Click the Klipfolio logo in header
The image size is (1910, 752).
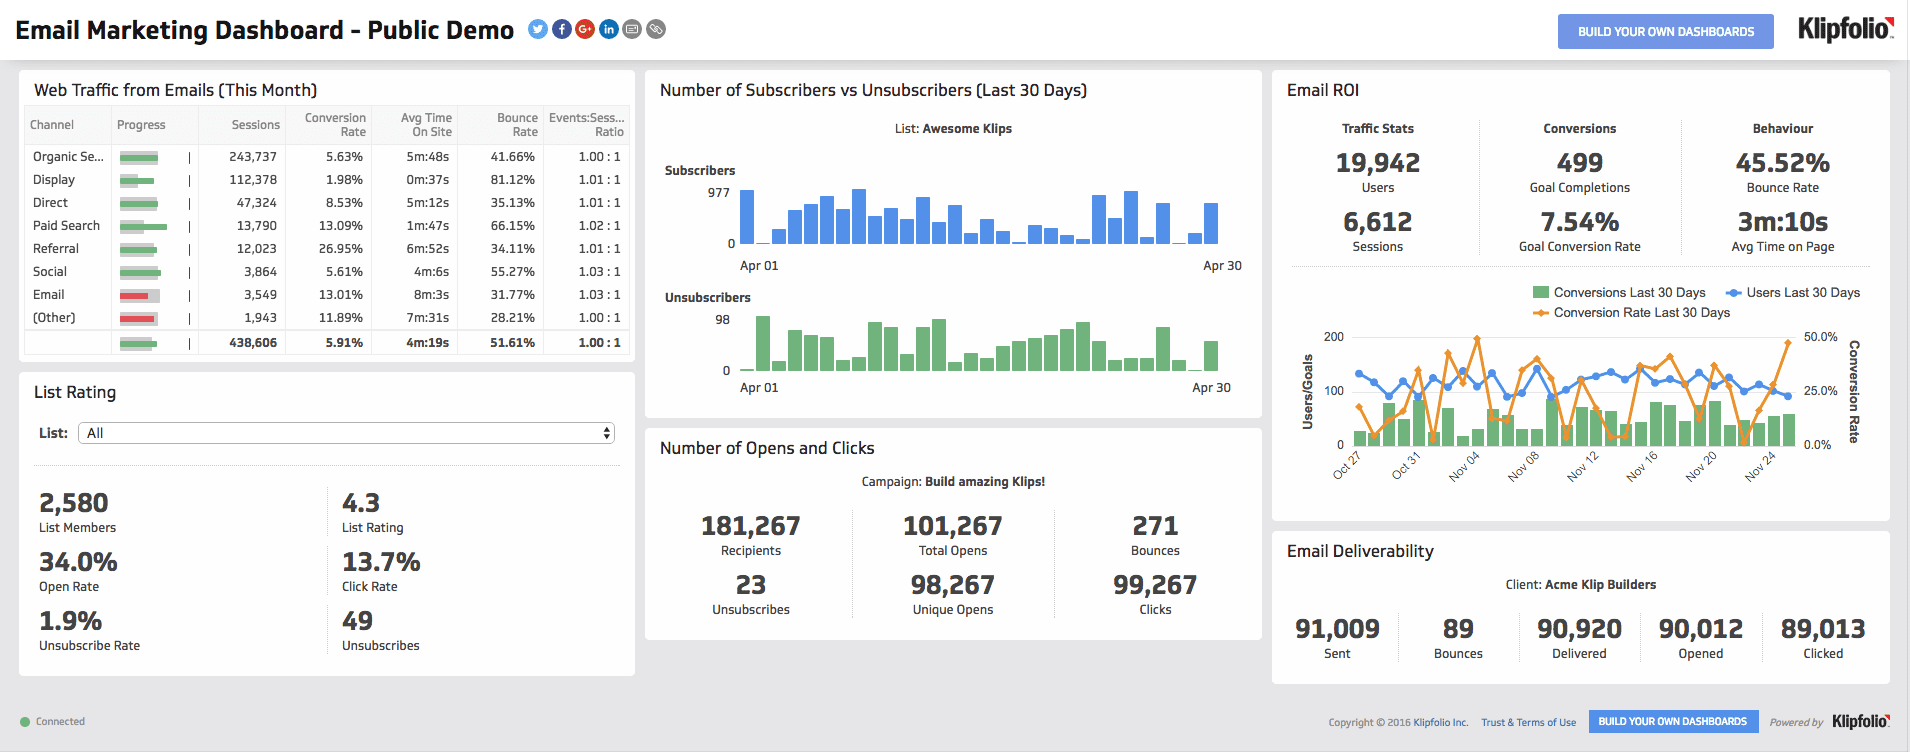(x=1845, y=29)
